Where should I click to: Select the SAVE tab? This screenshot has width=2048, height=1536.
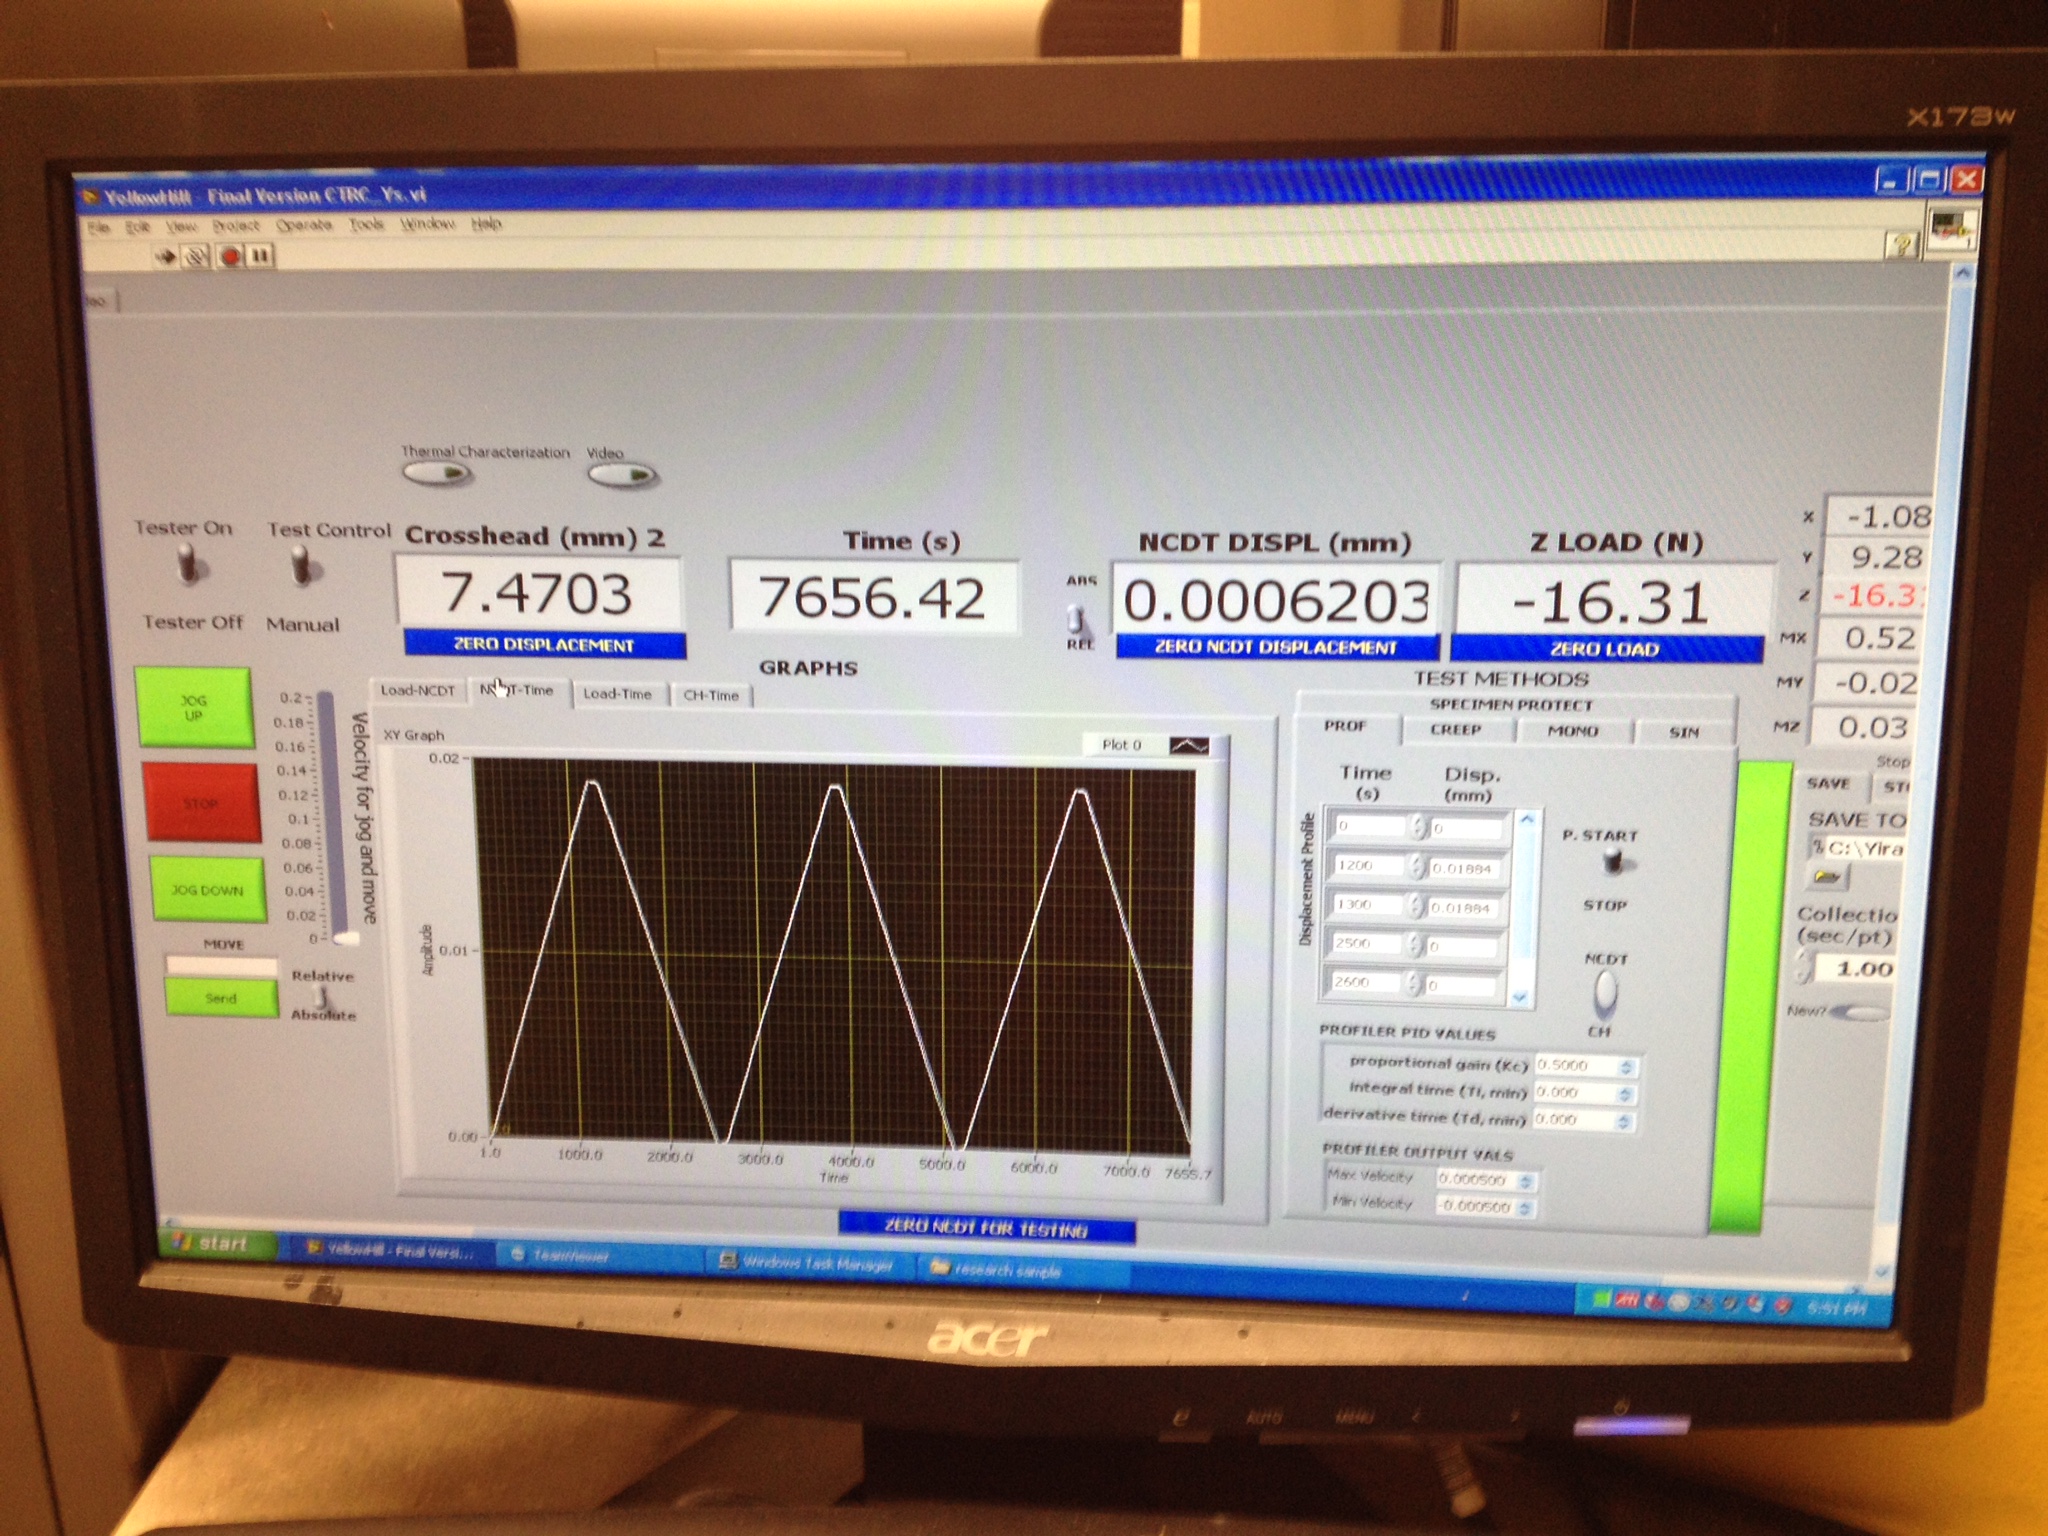point(1829,785)
